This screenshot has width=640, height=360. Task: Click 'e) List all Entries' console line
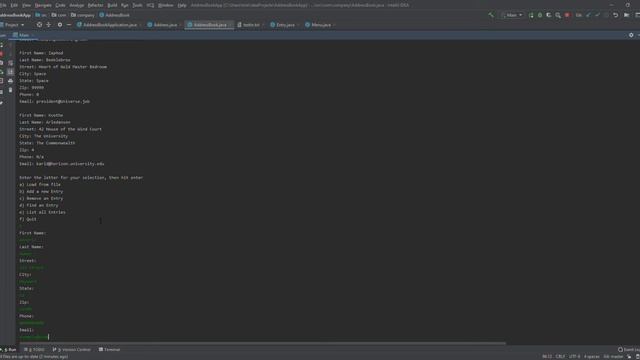[x=42, y=213]
